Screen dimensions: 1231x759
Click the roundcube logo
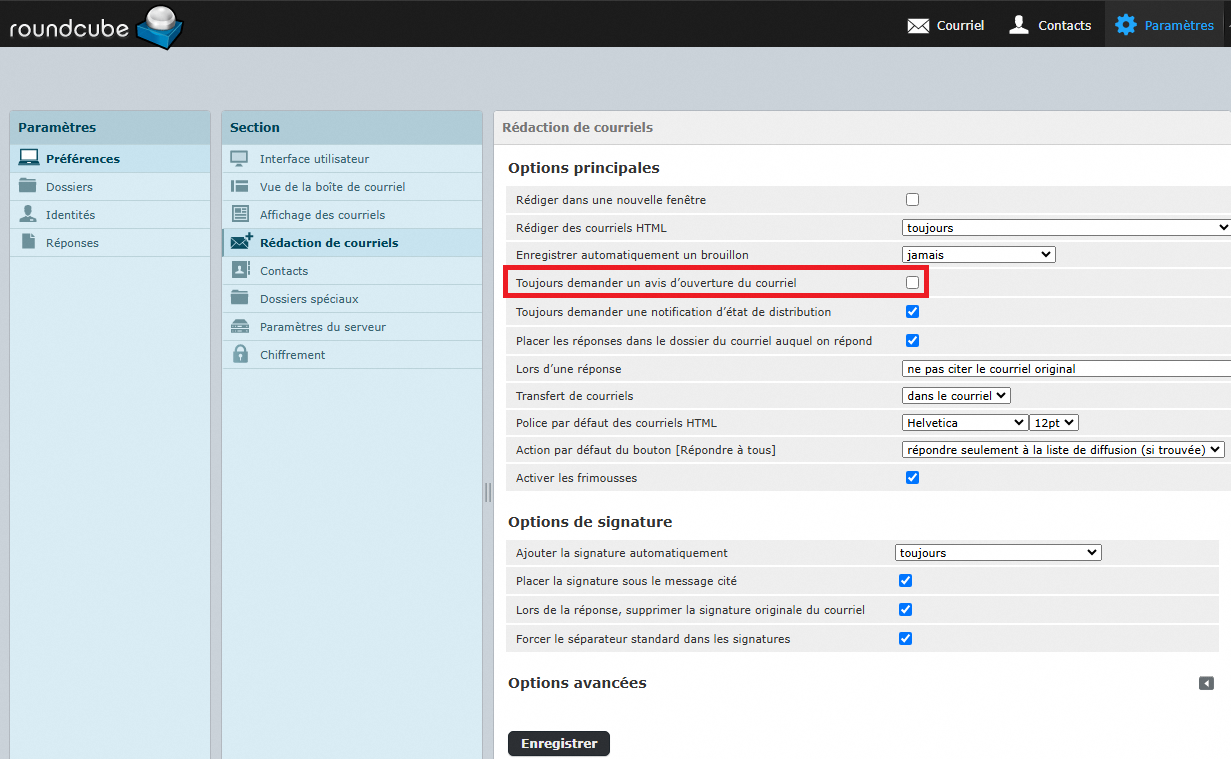click(x=95, y=25)
